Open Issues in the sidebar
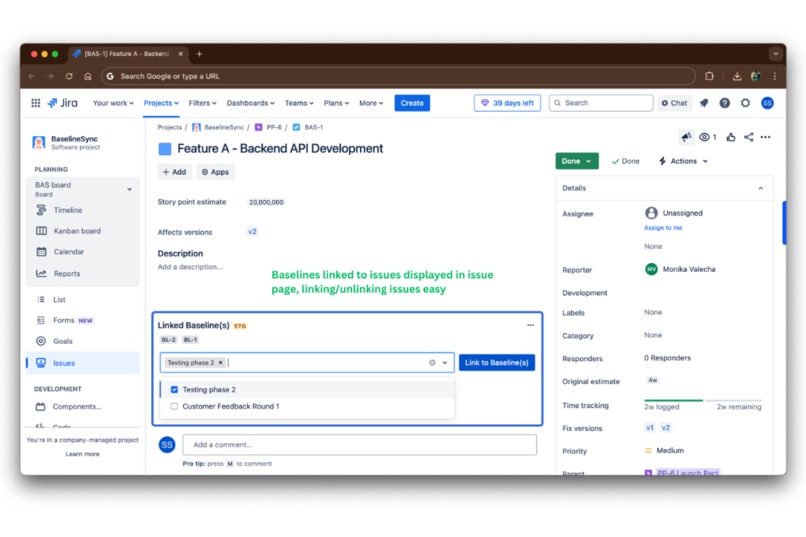This screenshot has height=537, width=806. (x=82, y=363)
